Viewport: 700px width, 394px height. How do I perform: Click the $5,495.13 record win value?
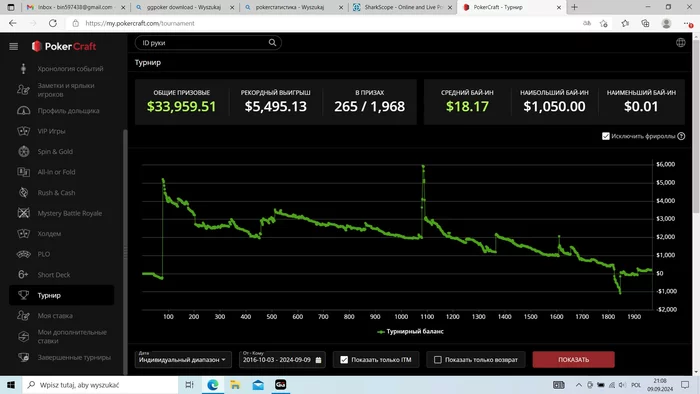coord(275,106)
